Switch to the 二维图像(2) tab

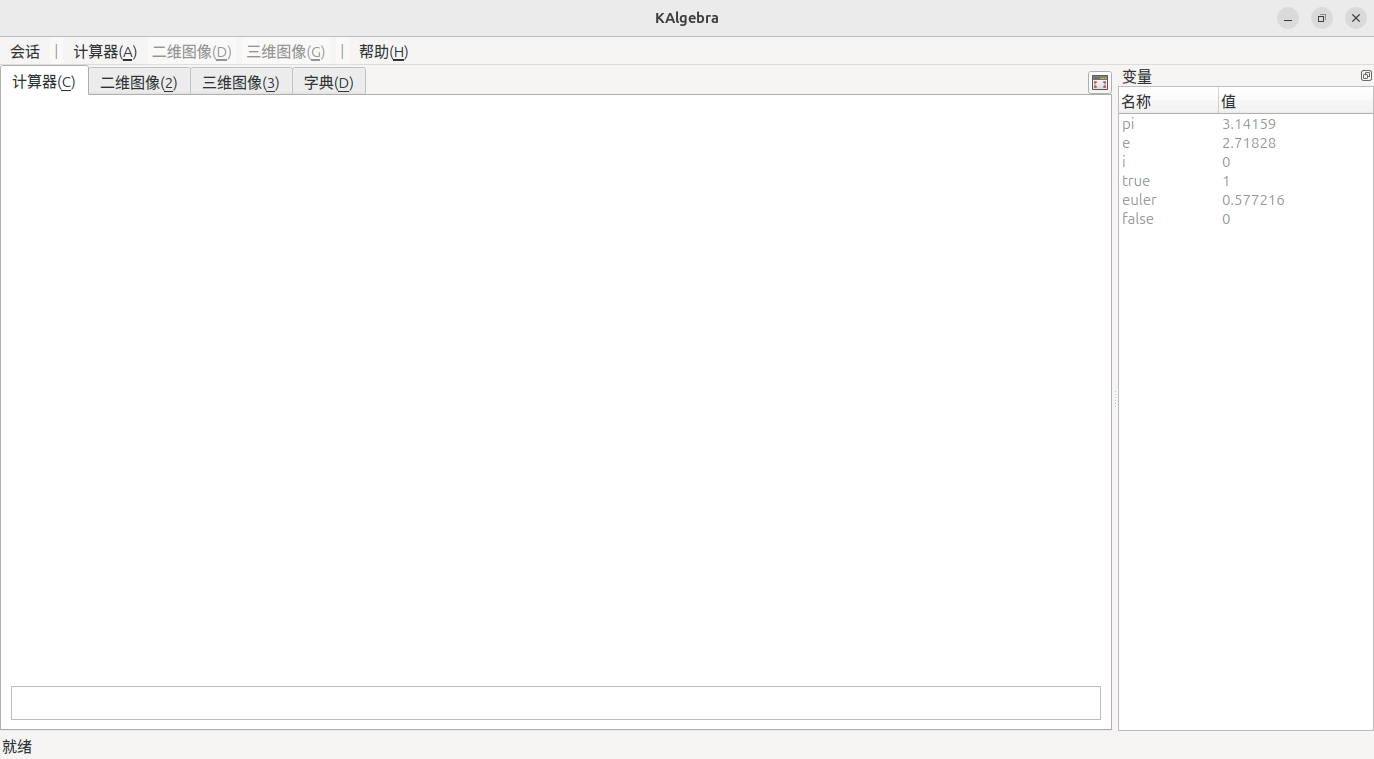(139, 83)
